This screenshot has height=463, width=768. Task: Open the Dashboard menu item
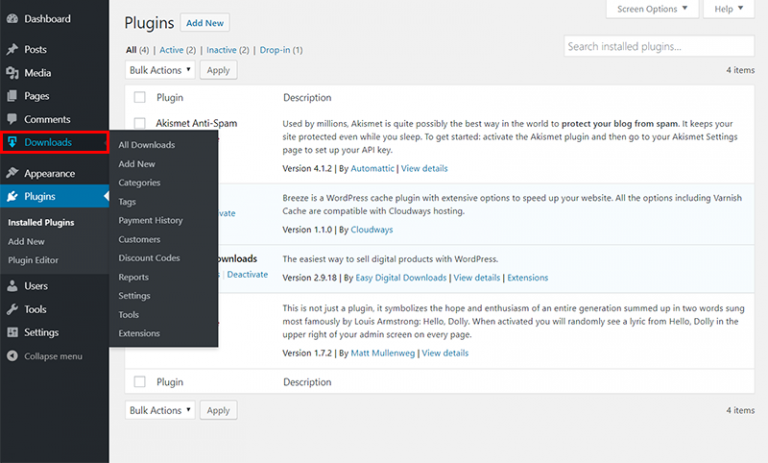click(54, 19)
